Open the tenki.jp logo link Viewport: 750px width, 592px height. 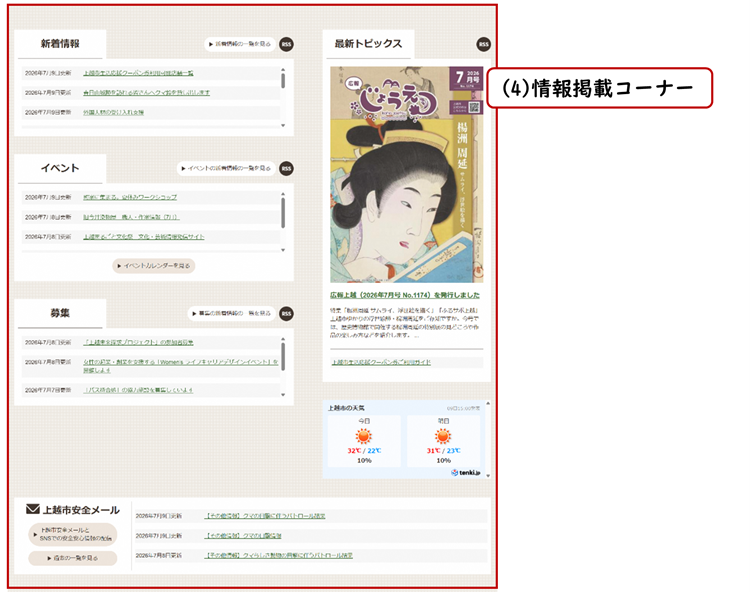[x=465, y=472]
